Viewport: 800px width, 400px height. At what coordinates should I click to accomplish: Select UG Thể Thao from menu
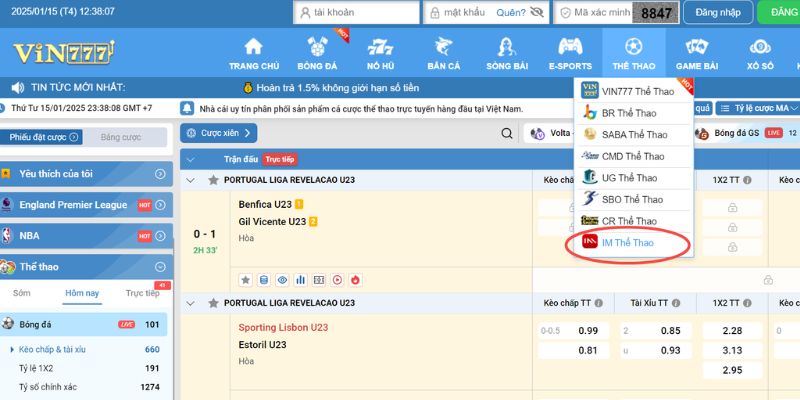tap(634, 178)
